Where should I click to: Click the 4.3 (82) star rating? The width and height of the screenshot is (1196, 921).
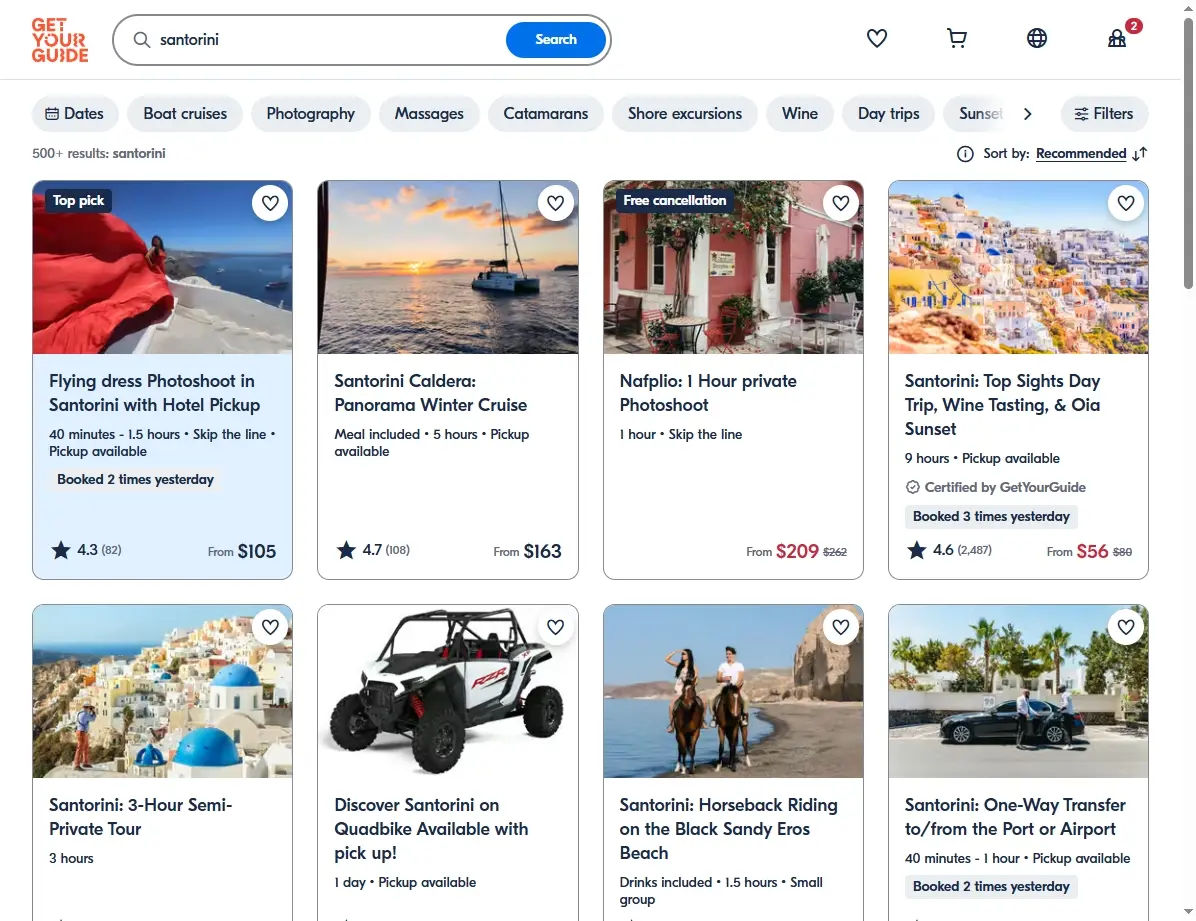coord(86,550)
